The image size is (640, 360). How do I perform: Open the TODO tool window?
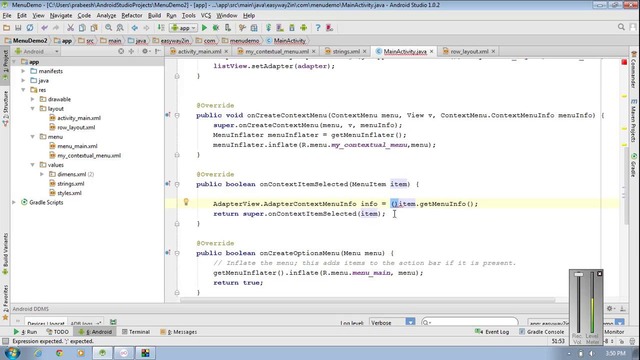coord(58,332)
